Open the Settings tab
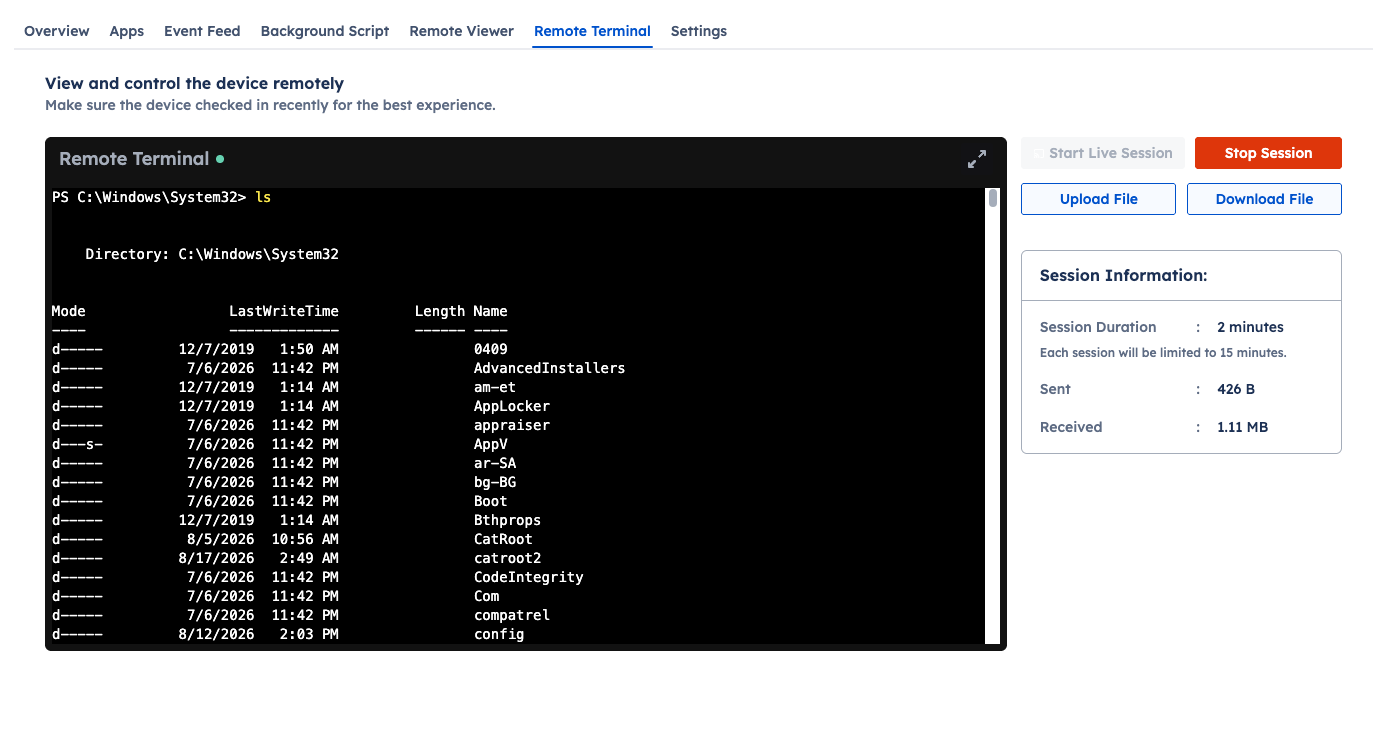The height and width of the screenshot is (733, 1376). click(699, 31)
